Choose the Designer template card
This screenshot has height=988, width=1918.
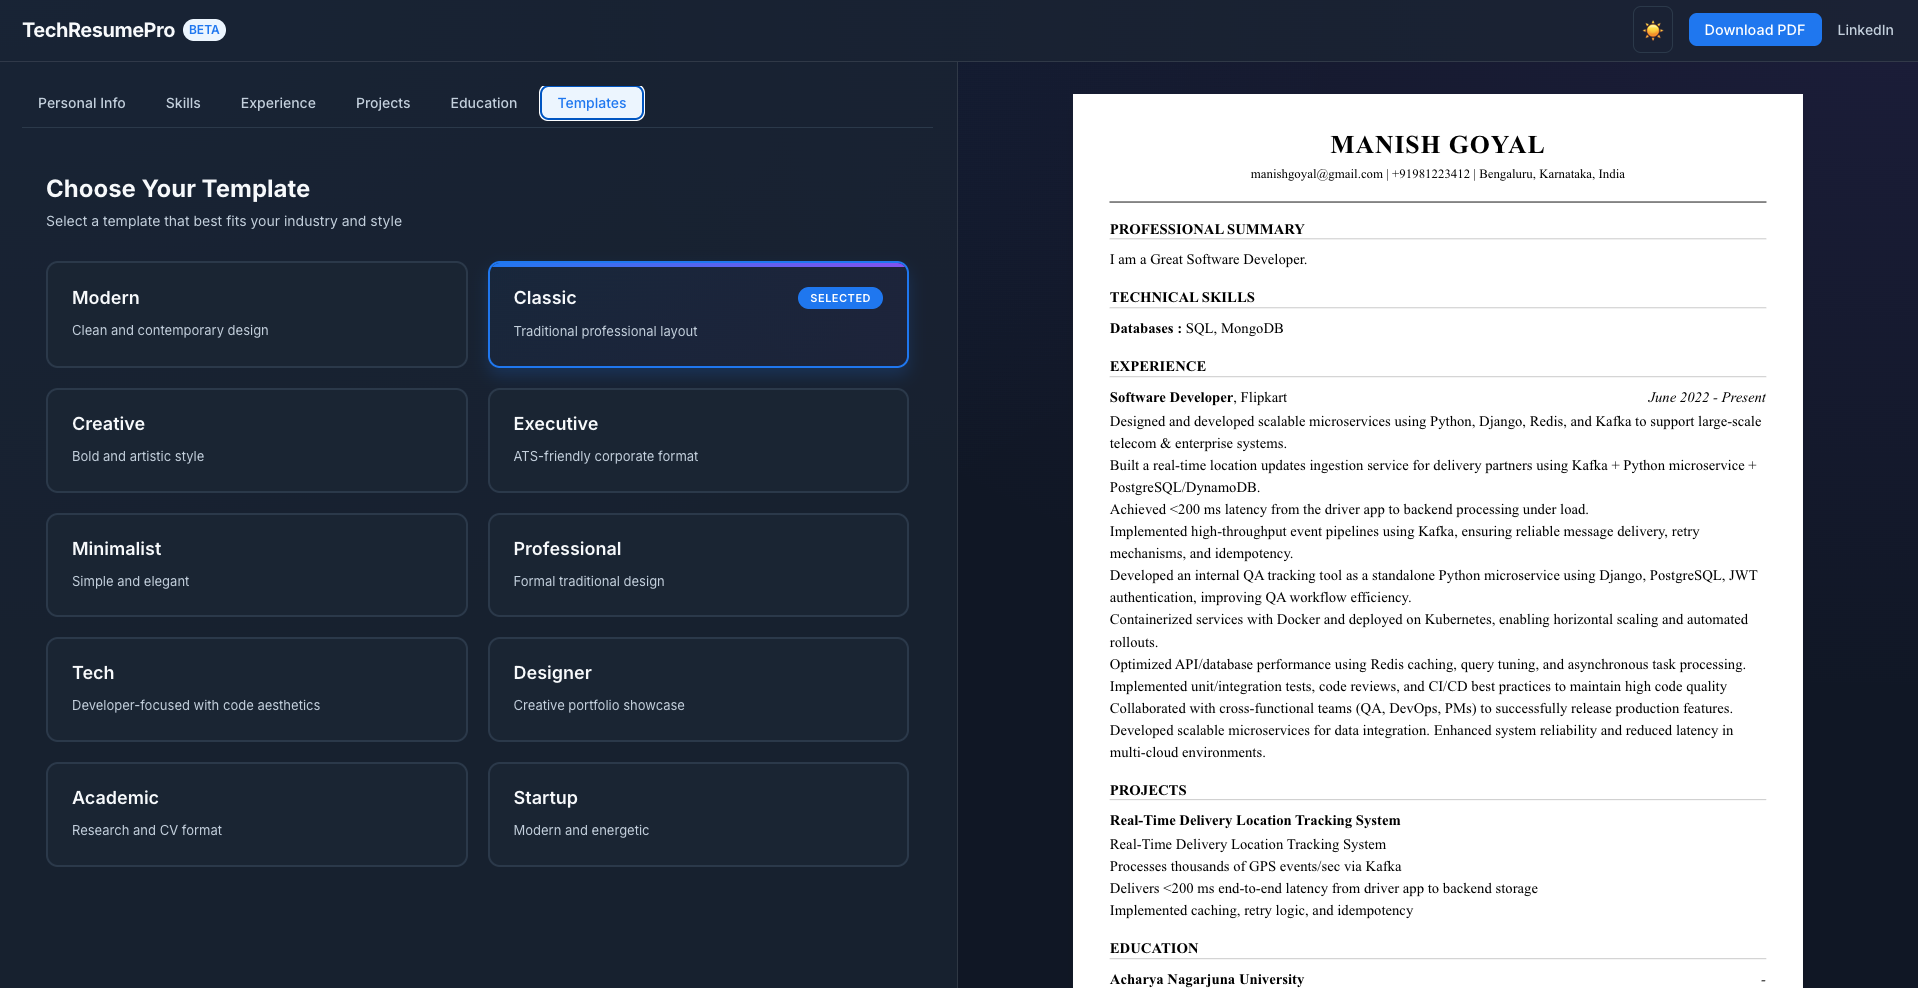[698, 689]
